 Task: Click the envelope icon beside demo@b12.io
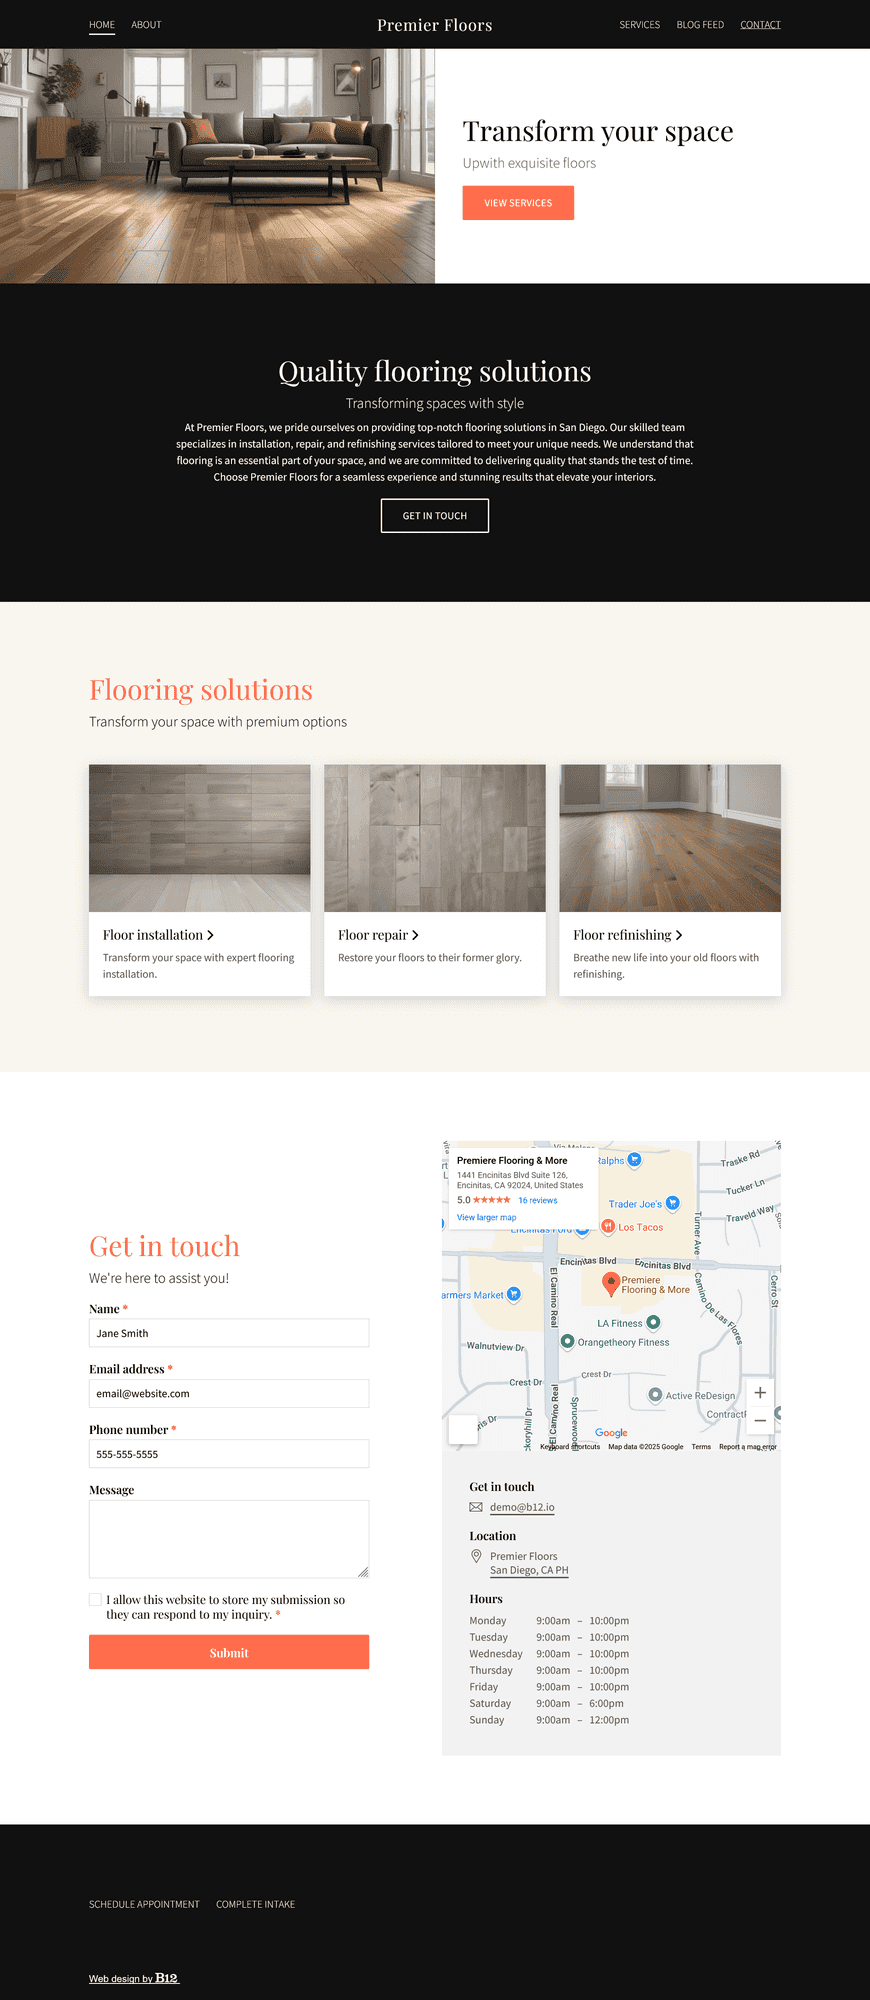pyautogui.click(x=476, y=1507)
